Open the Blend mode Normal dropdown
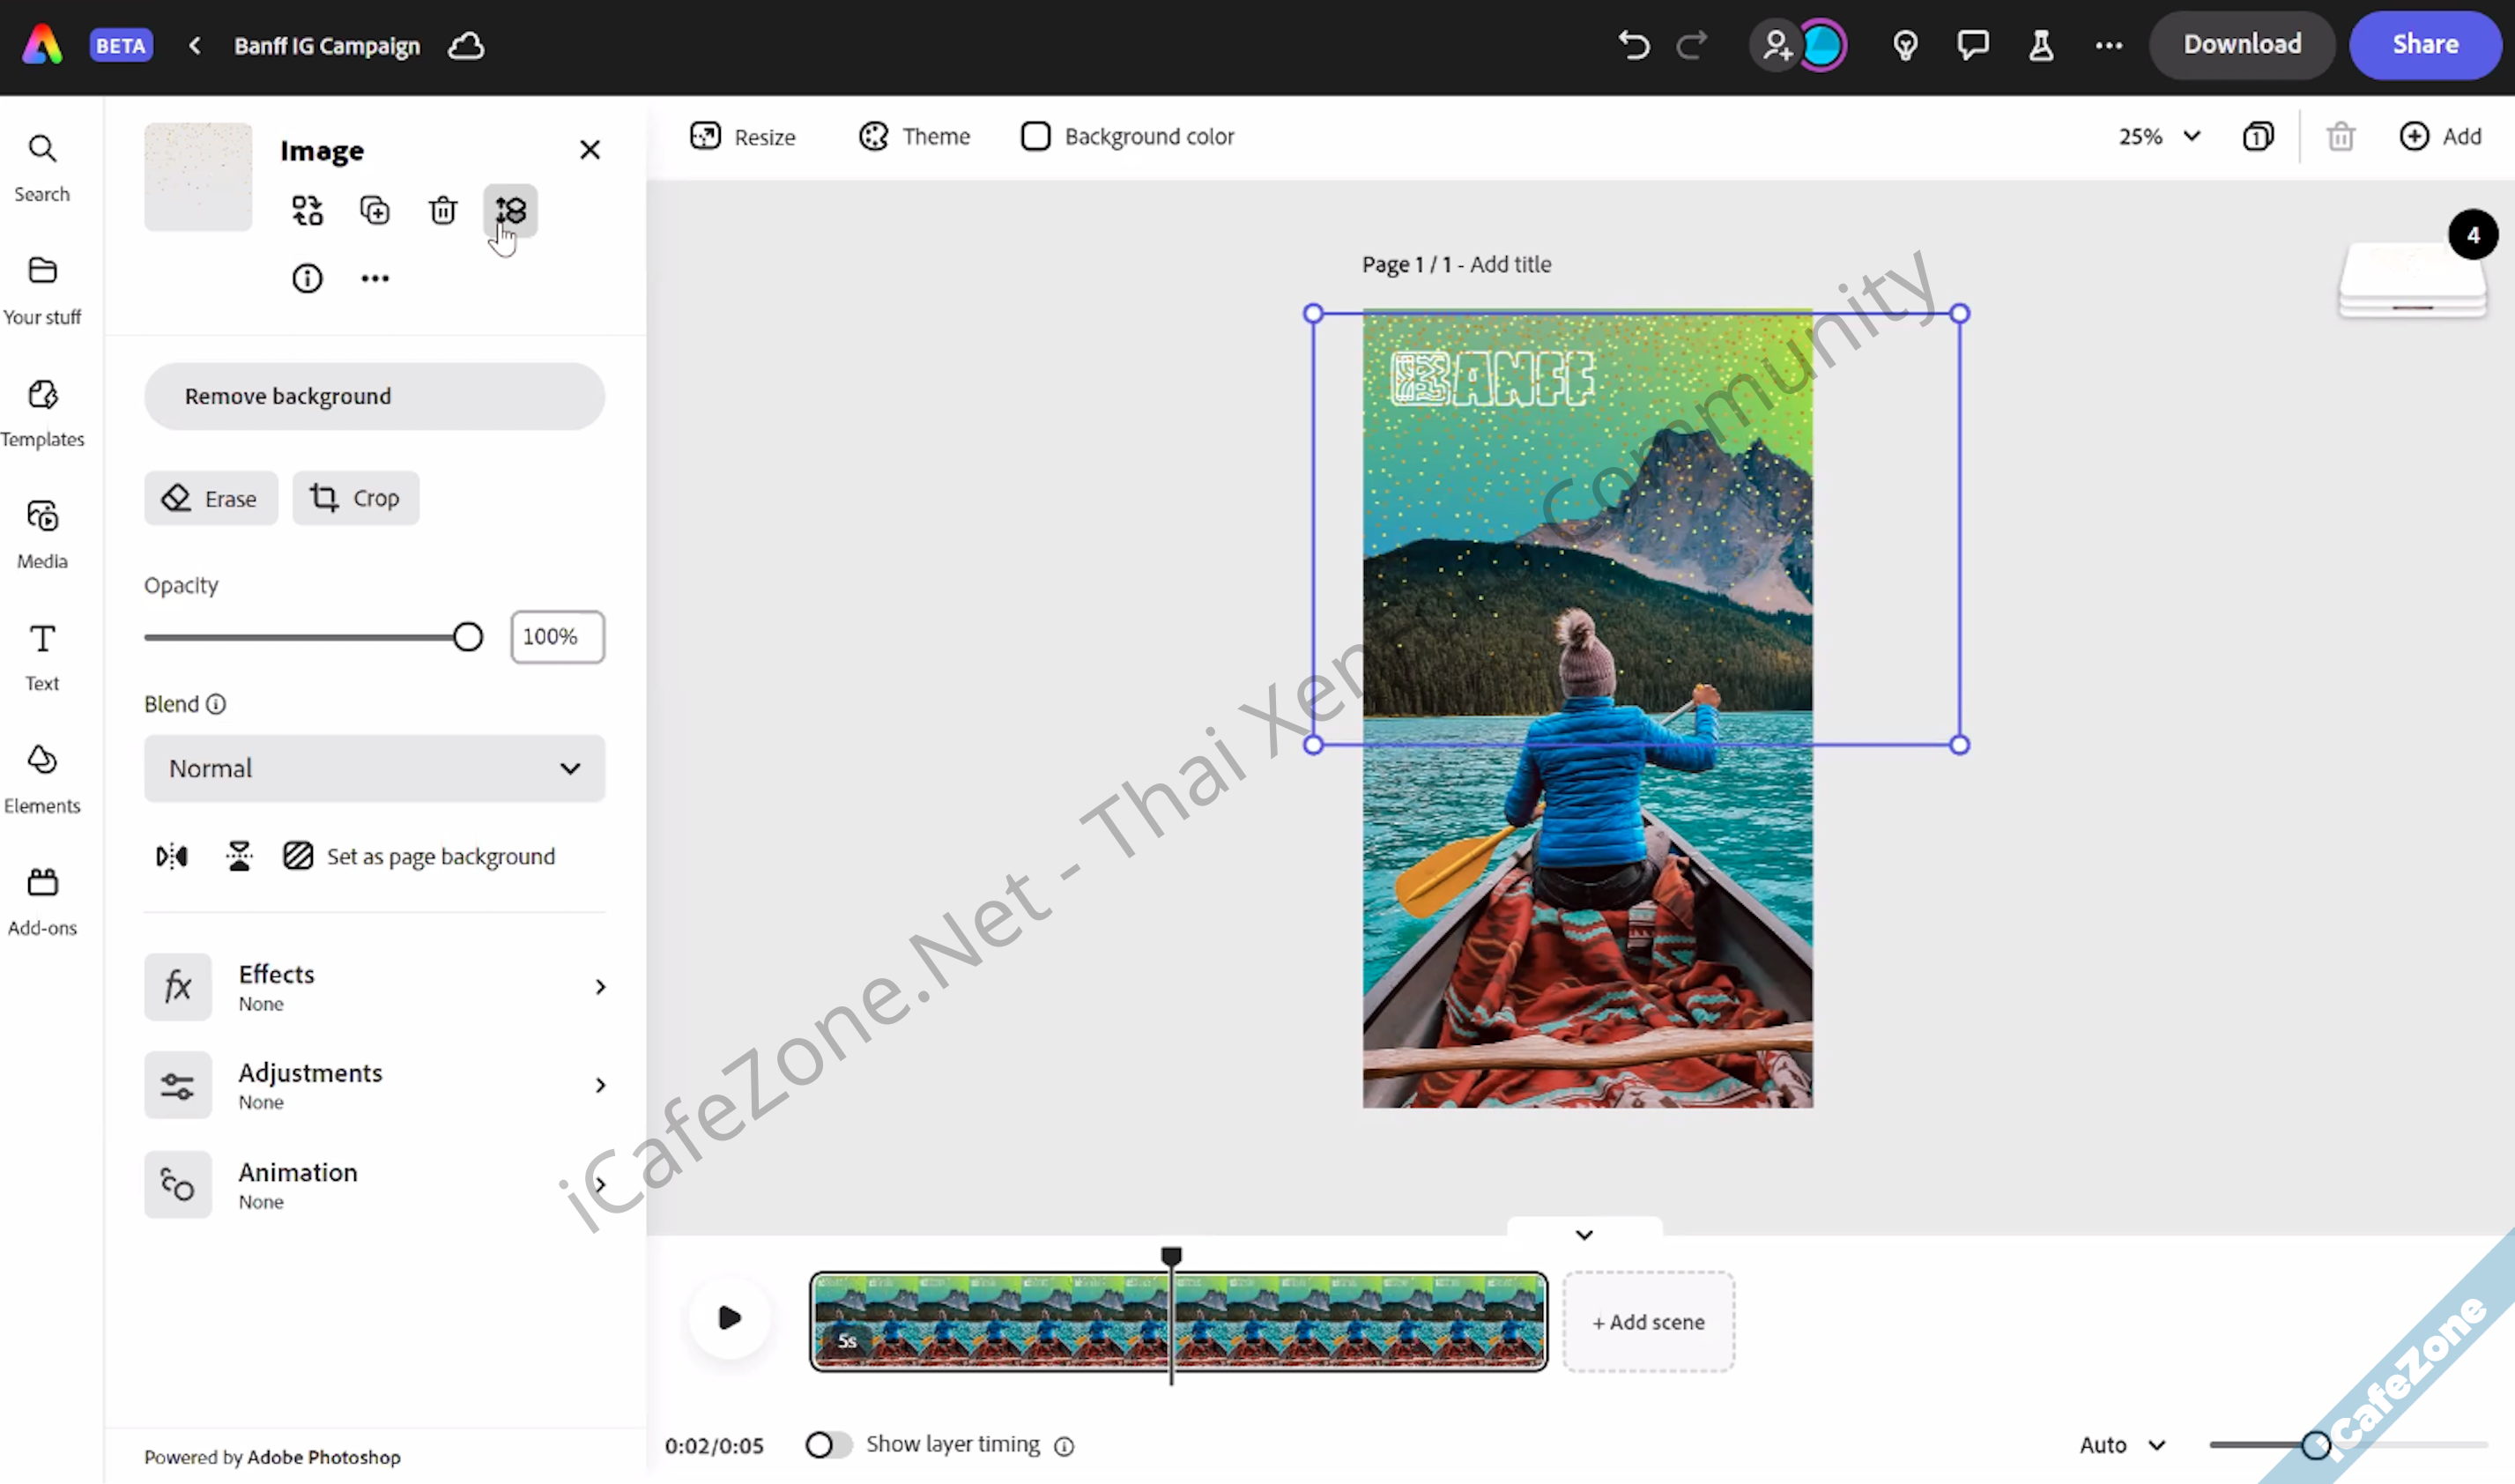The height and width of the screenshot is (1484, 2515). pyautogui.click(x=374, y=769)
